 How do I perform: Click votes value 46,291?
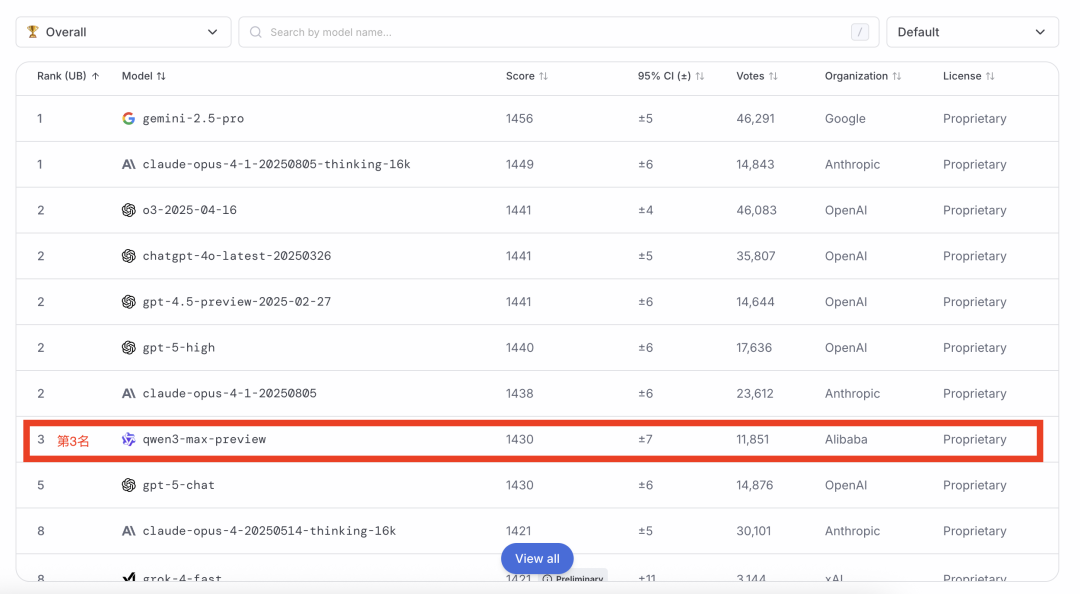pos(756,119)
